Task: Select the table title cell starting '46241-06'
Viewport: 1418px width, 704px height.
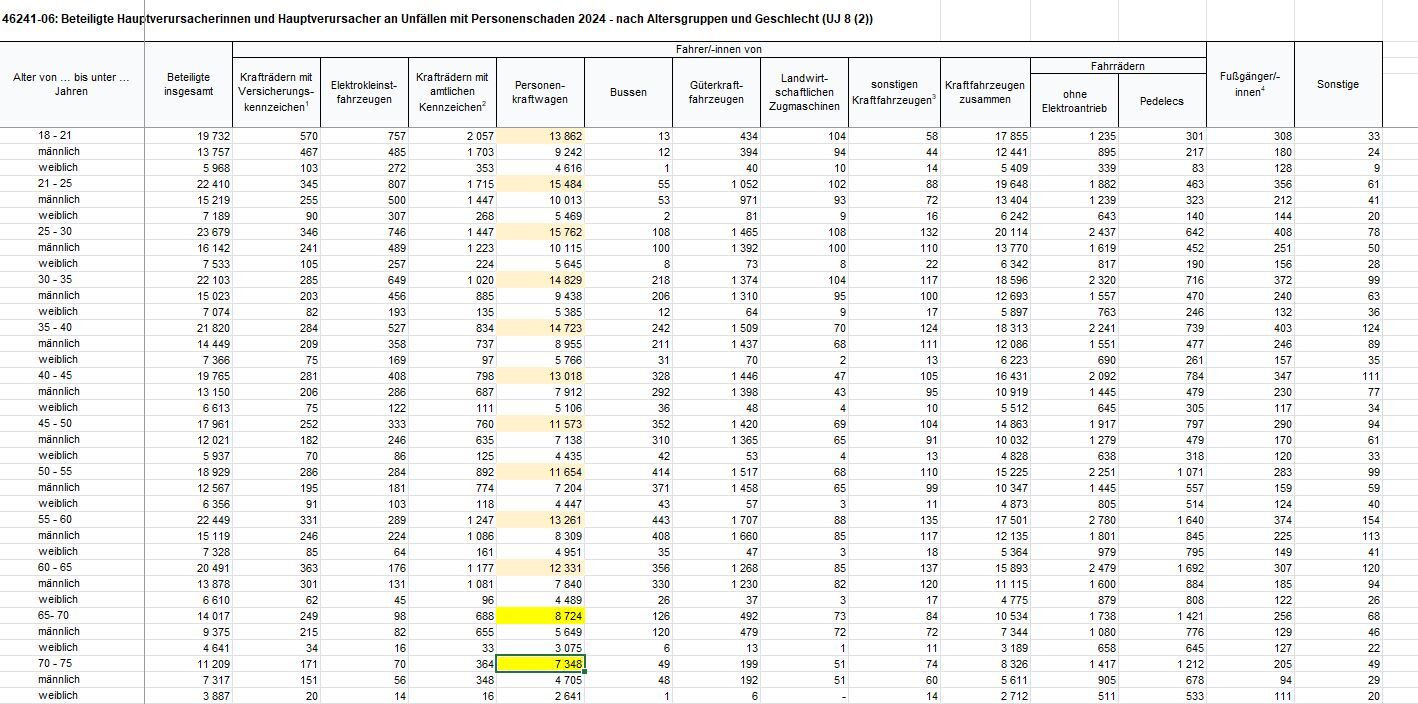Action: (x=437, y=20)
